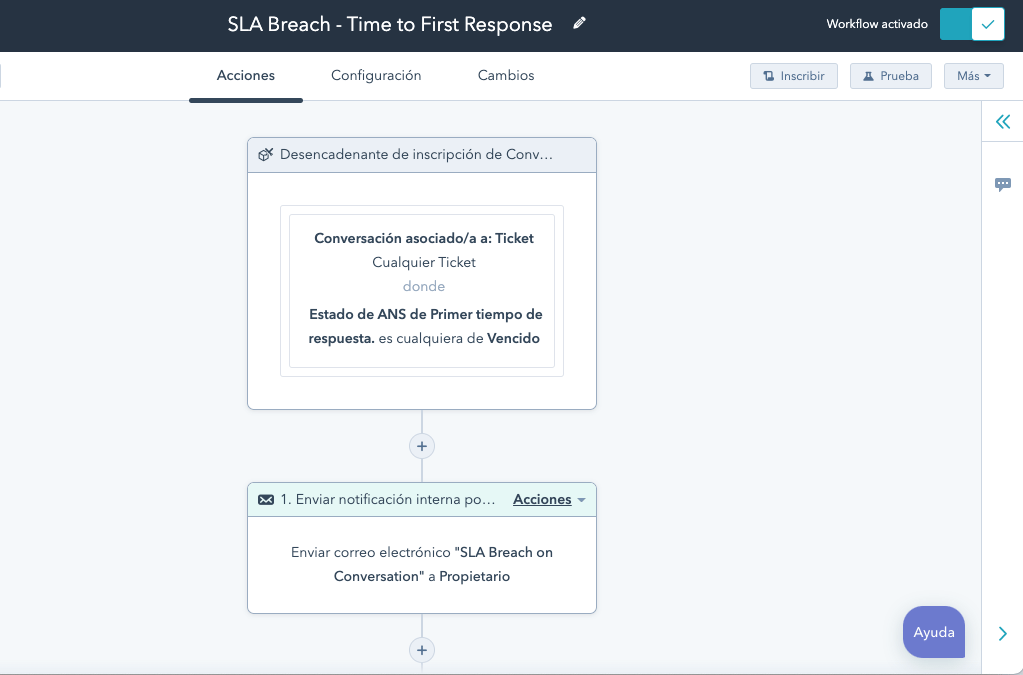
Task: Add action via plus below trigger
Action: 422,446
